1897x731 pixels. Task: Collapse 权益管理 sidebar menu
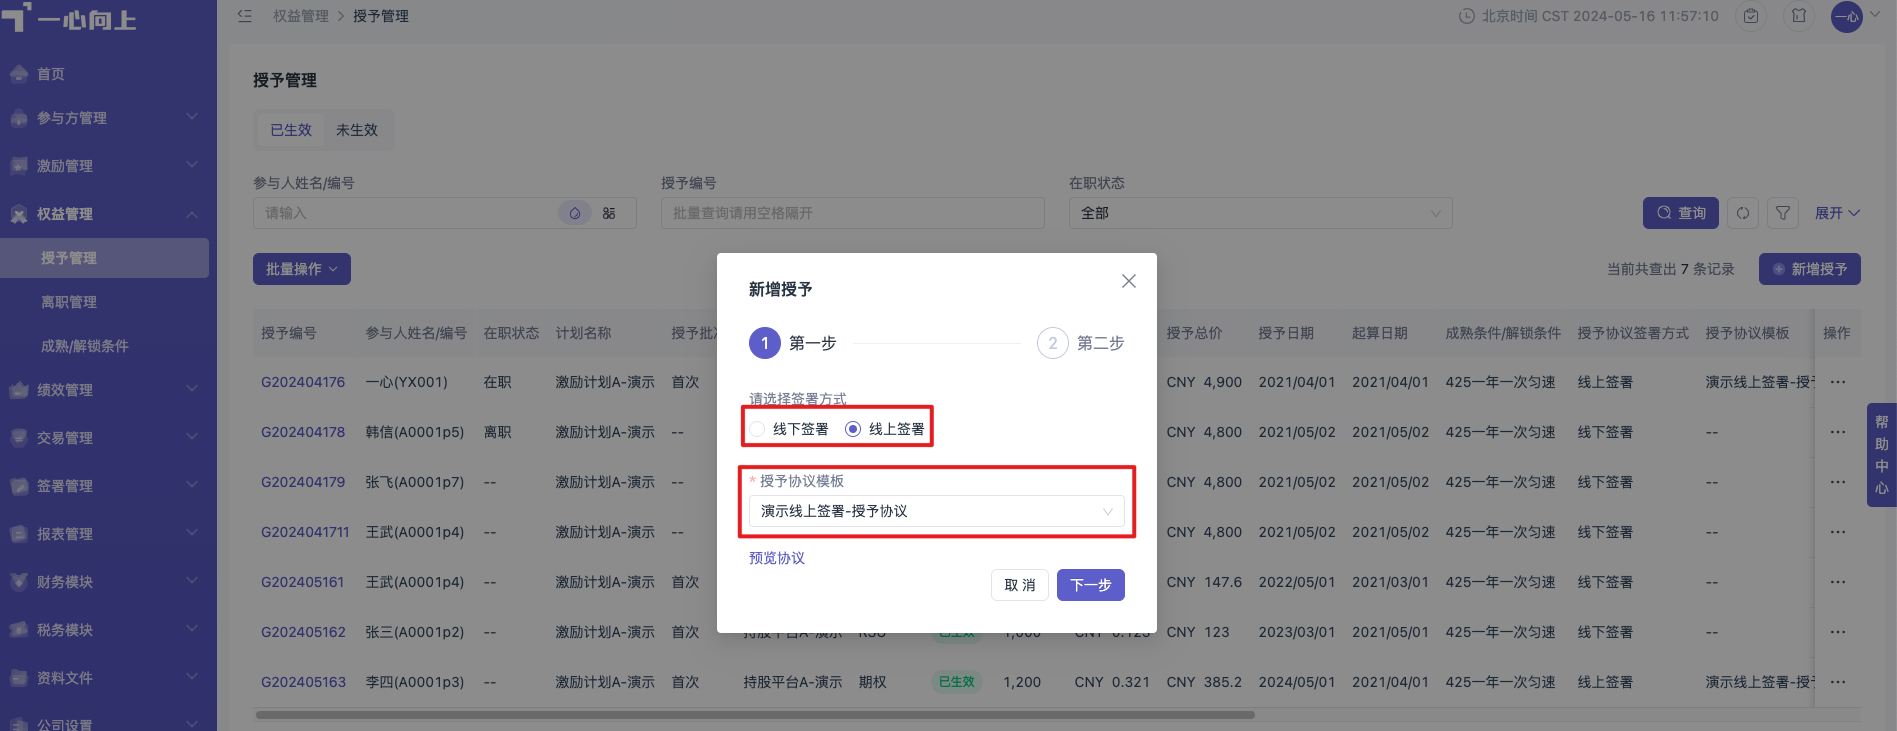coord(108,214)
